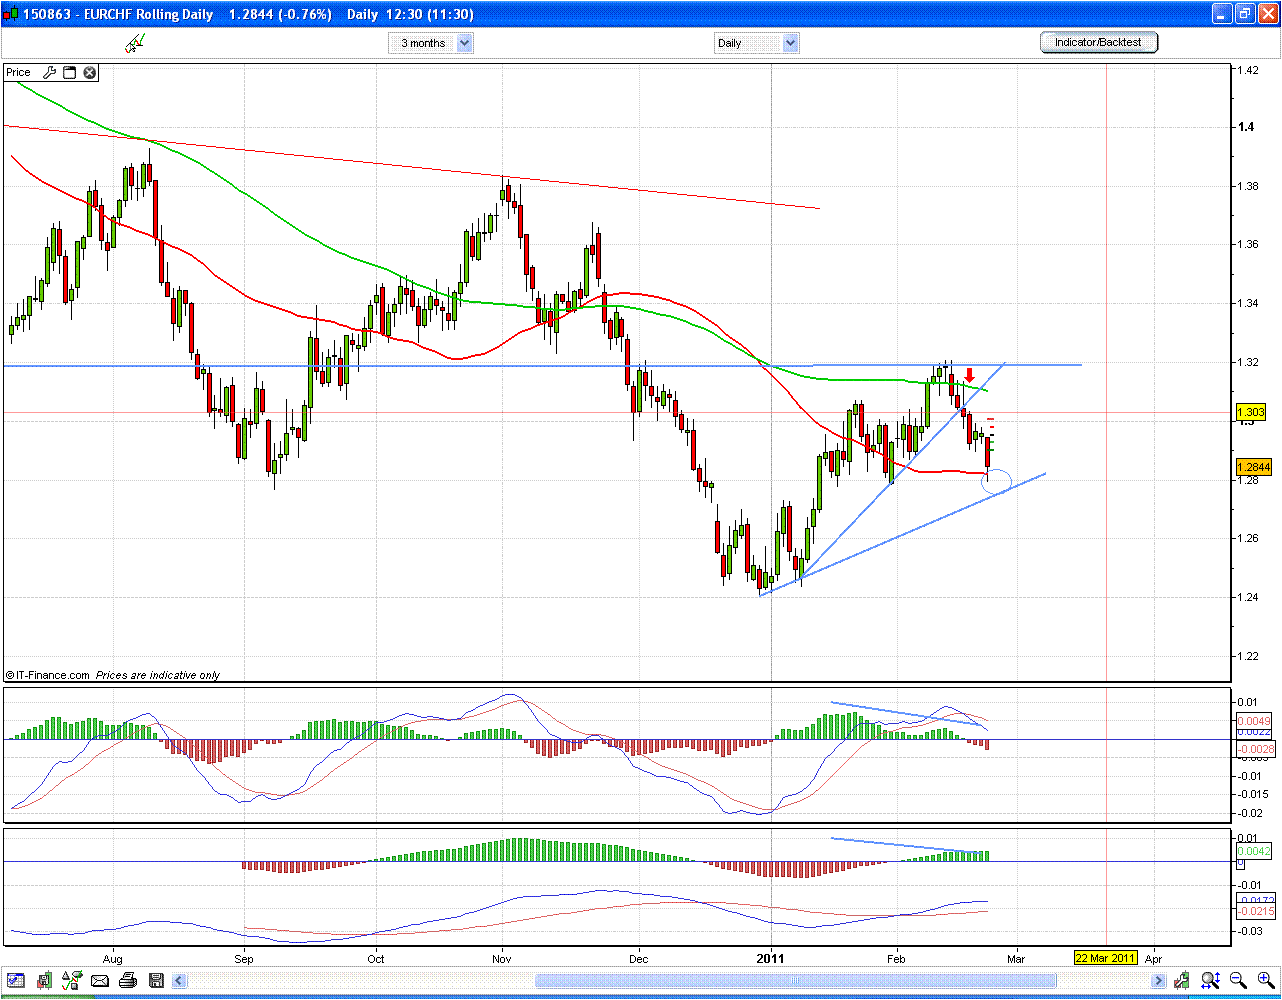The height and width of the screenshot is (1000, 1282).
Task: Click the IT-Finance.com copyright text
Action: 47,675
